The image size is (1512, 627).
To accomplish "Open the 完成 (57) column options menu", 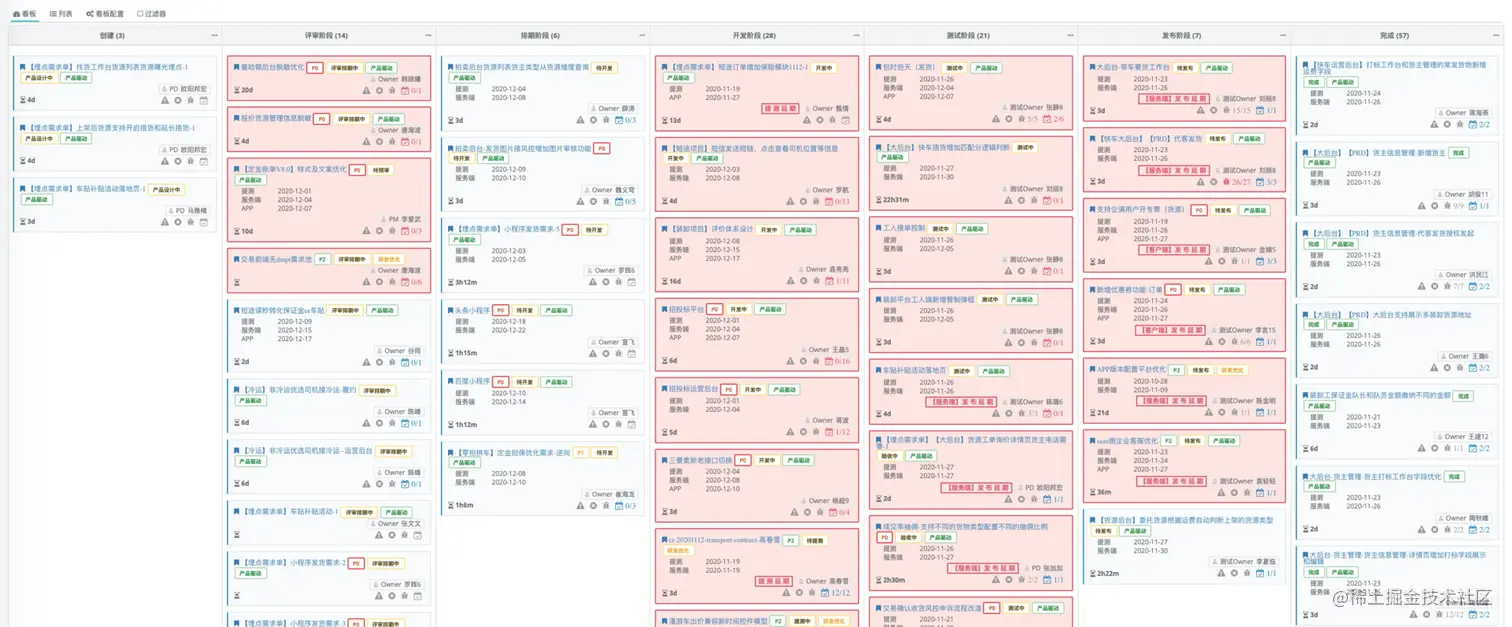I will click(x=1498, y=36).
